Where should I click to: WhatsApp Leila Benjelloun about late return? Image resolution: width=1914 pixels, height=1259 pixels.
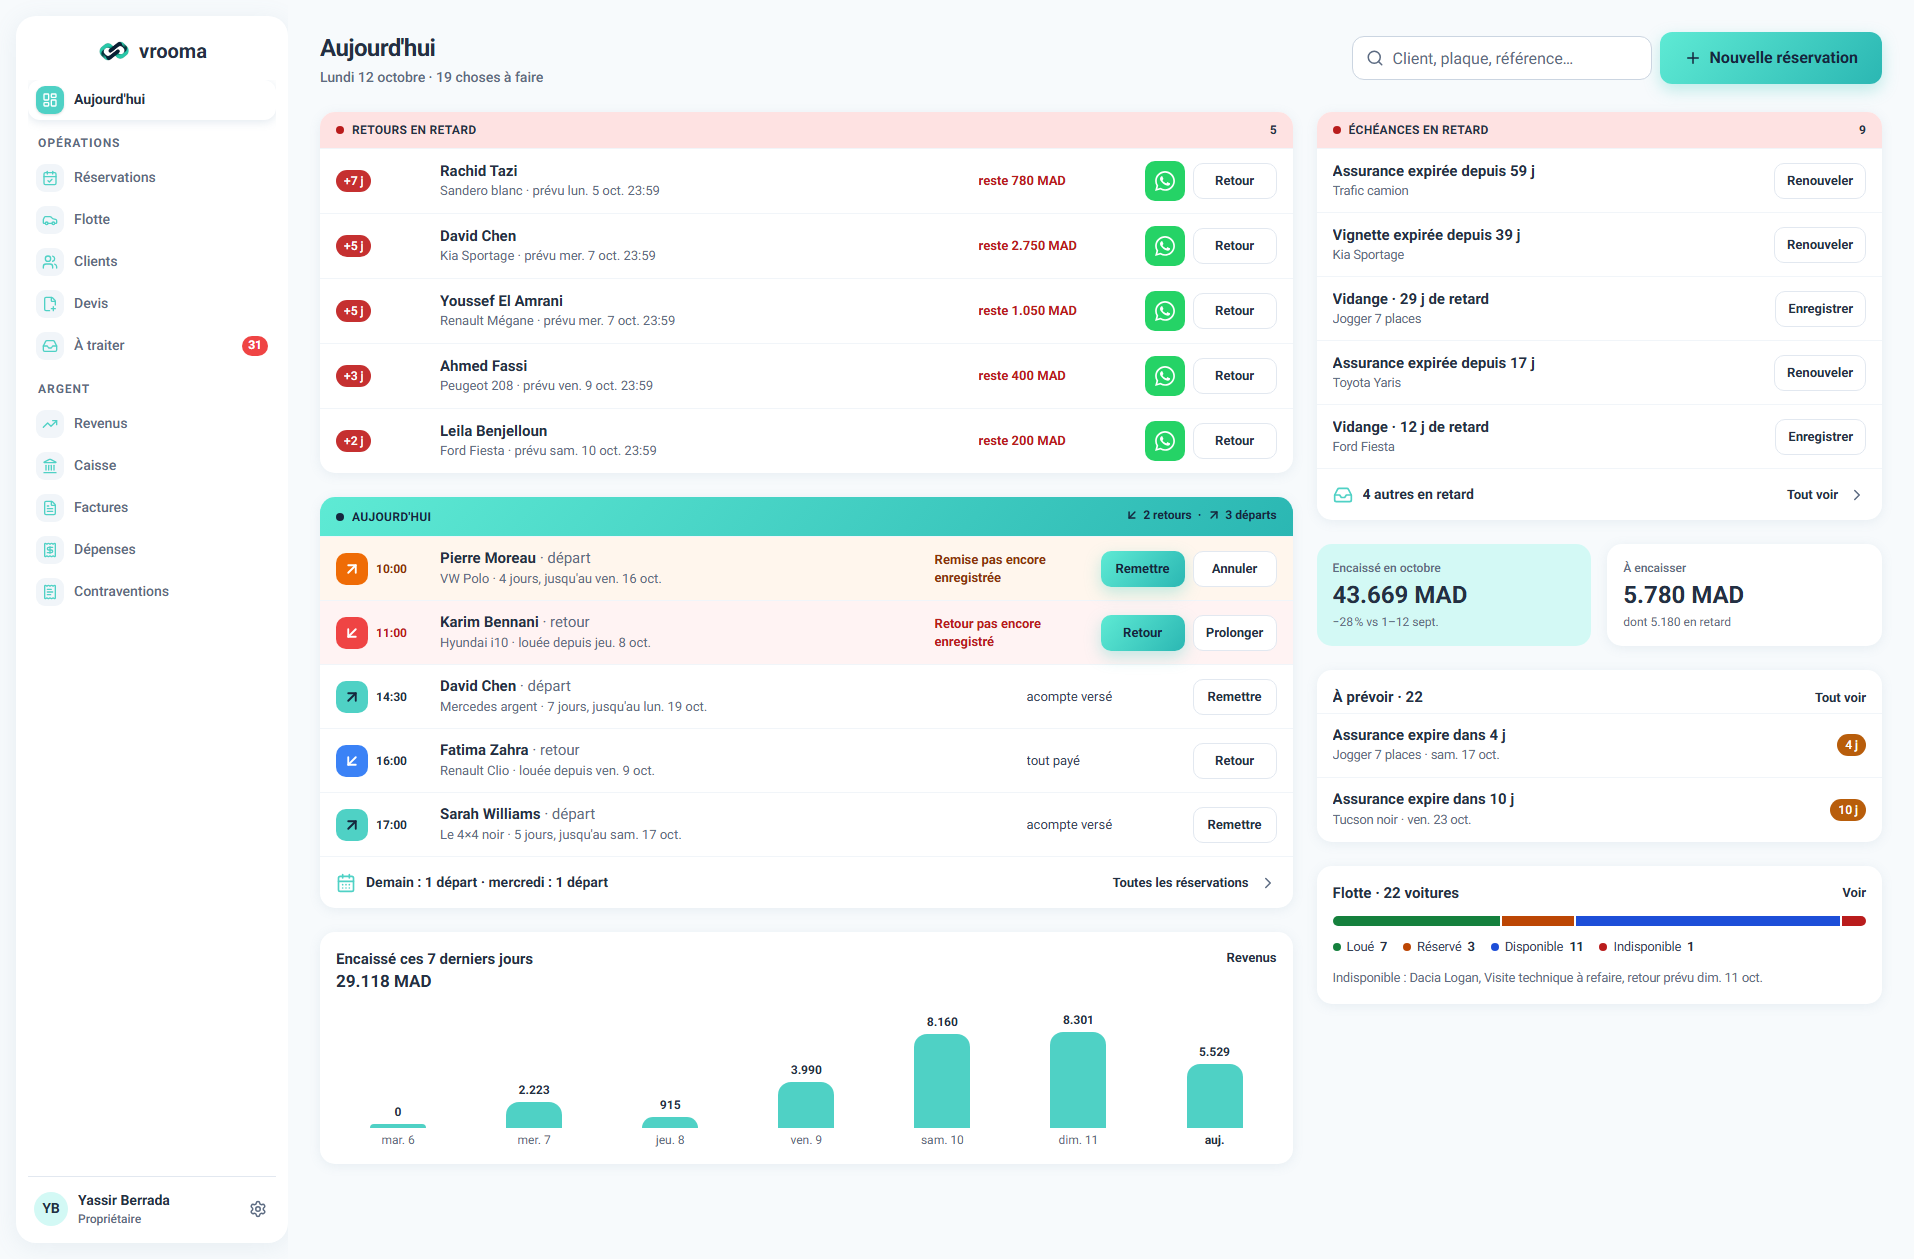[x=1164, y=441]
